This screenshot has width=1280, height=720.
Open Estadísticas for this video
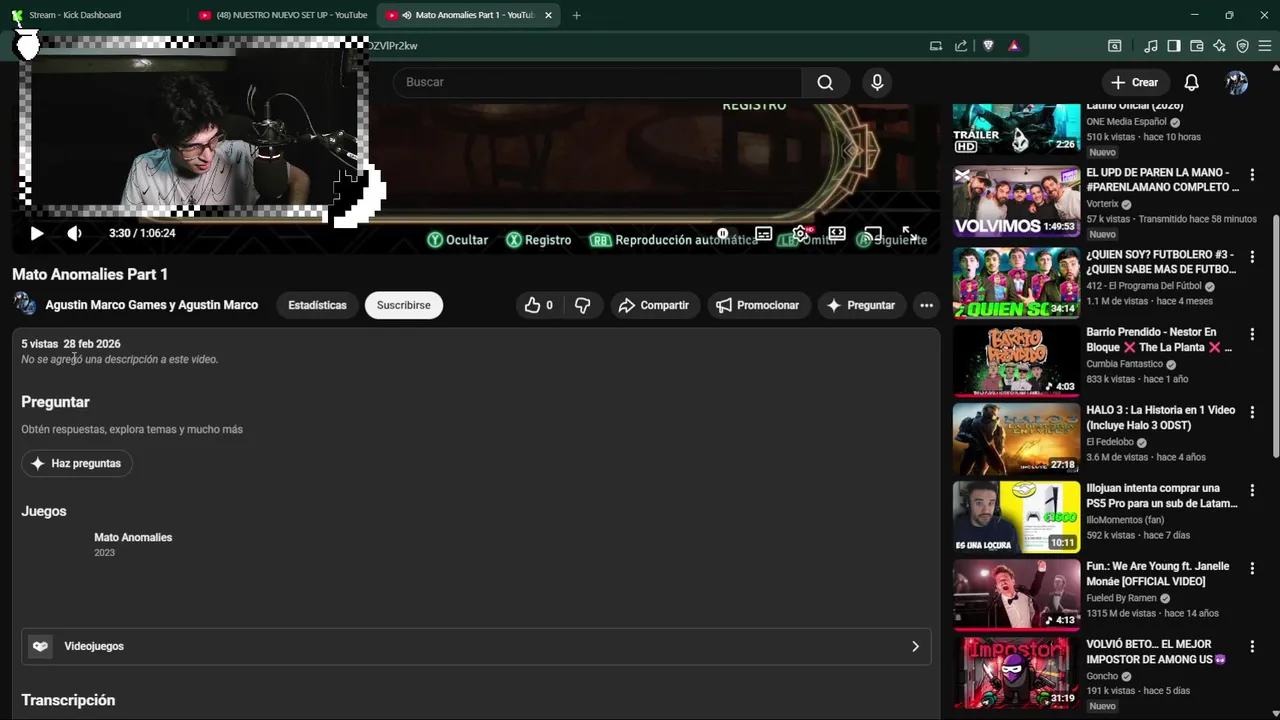[317, 305]
